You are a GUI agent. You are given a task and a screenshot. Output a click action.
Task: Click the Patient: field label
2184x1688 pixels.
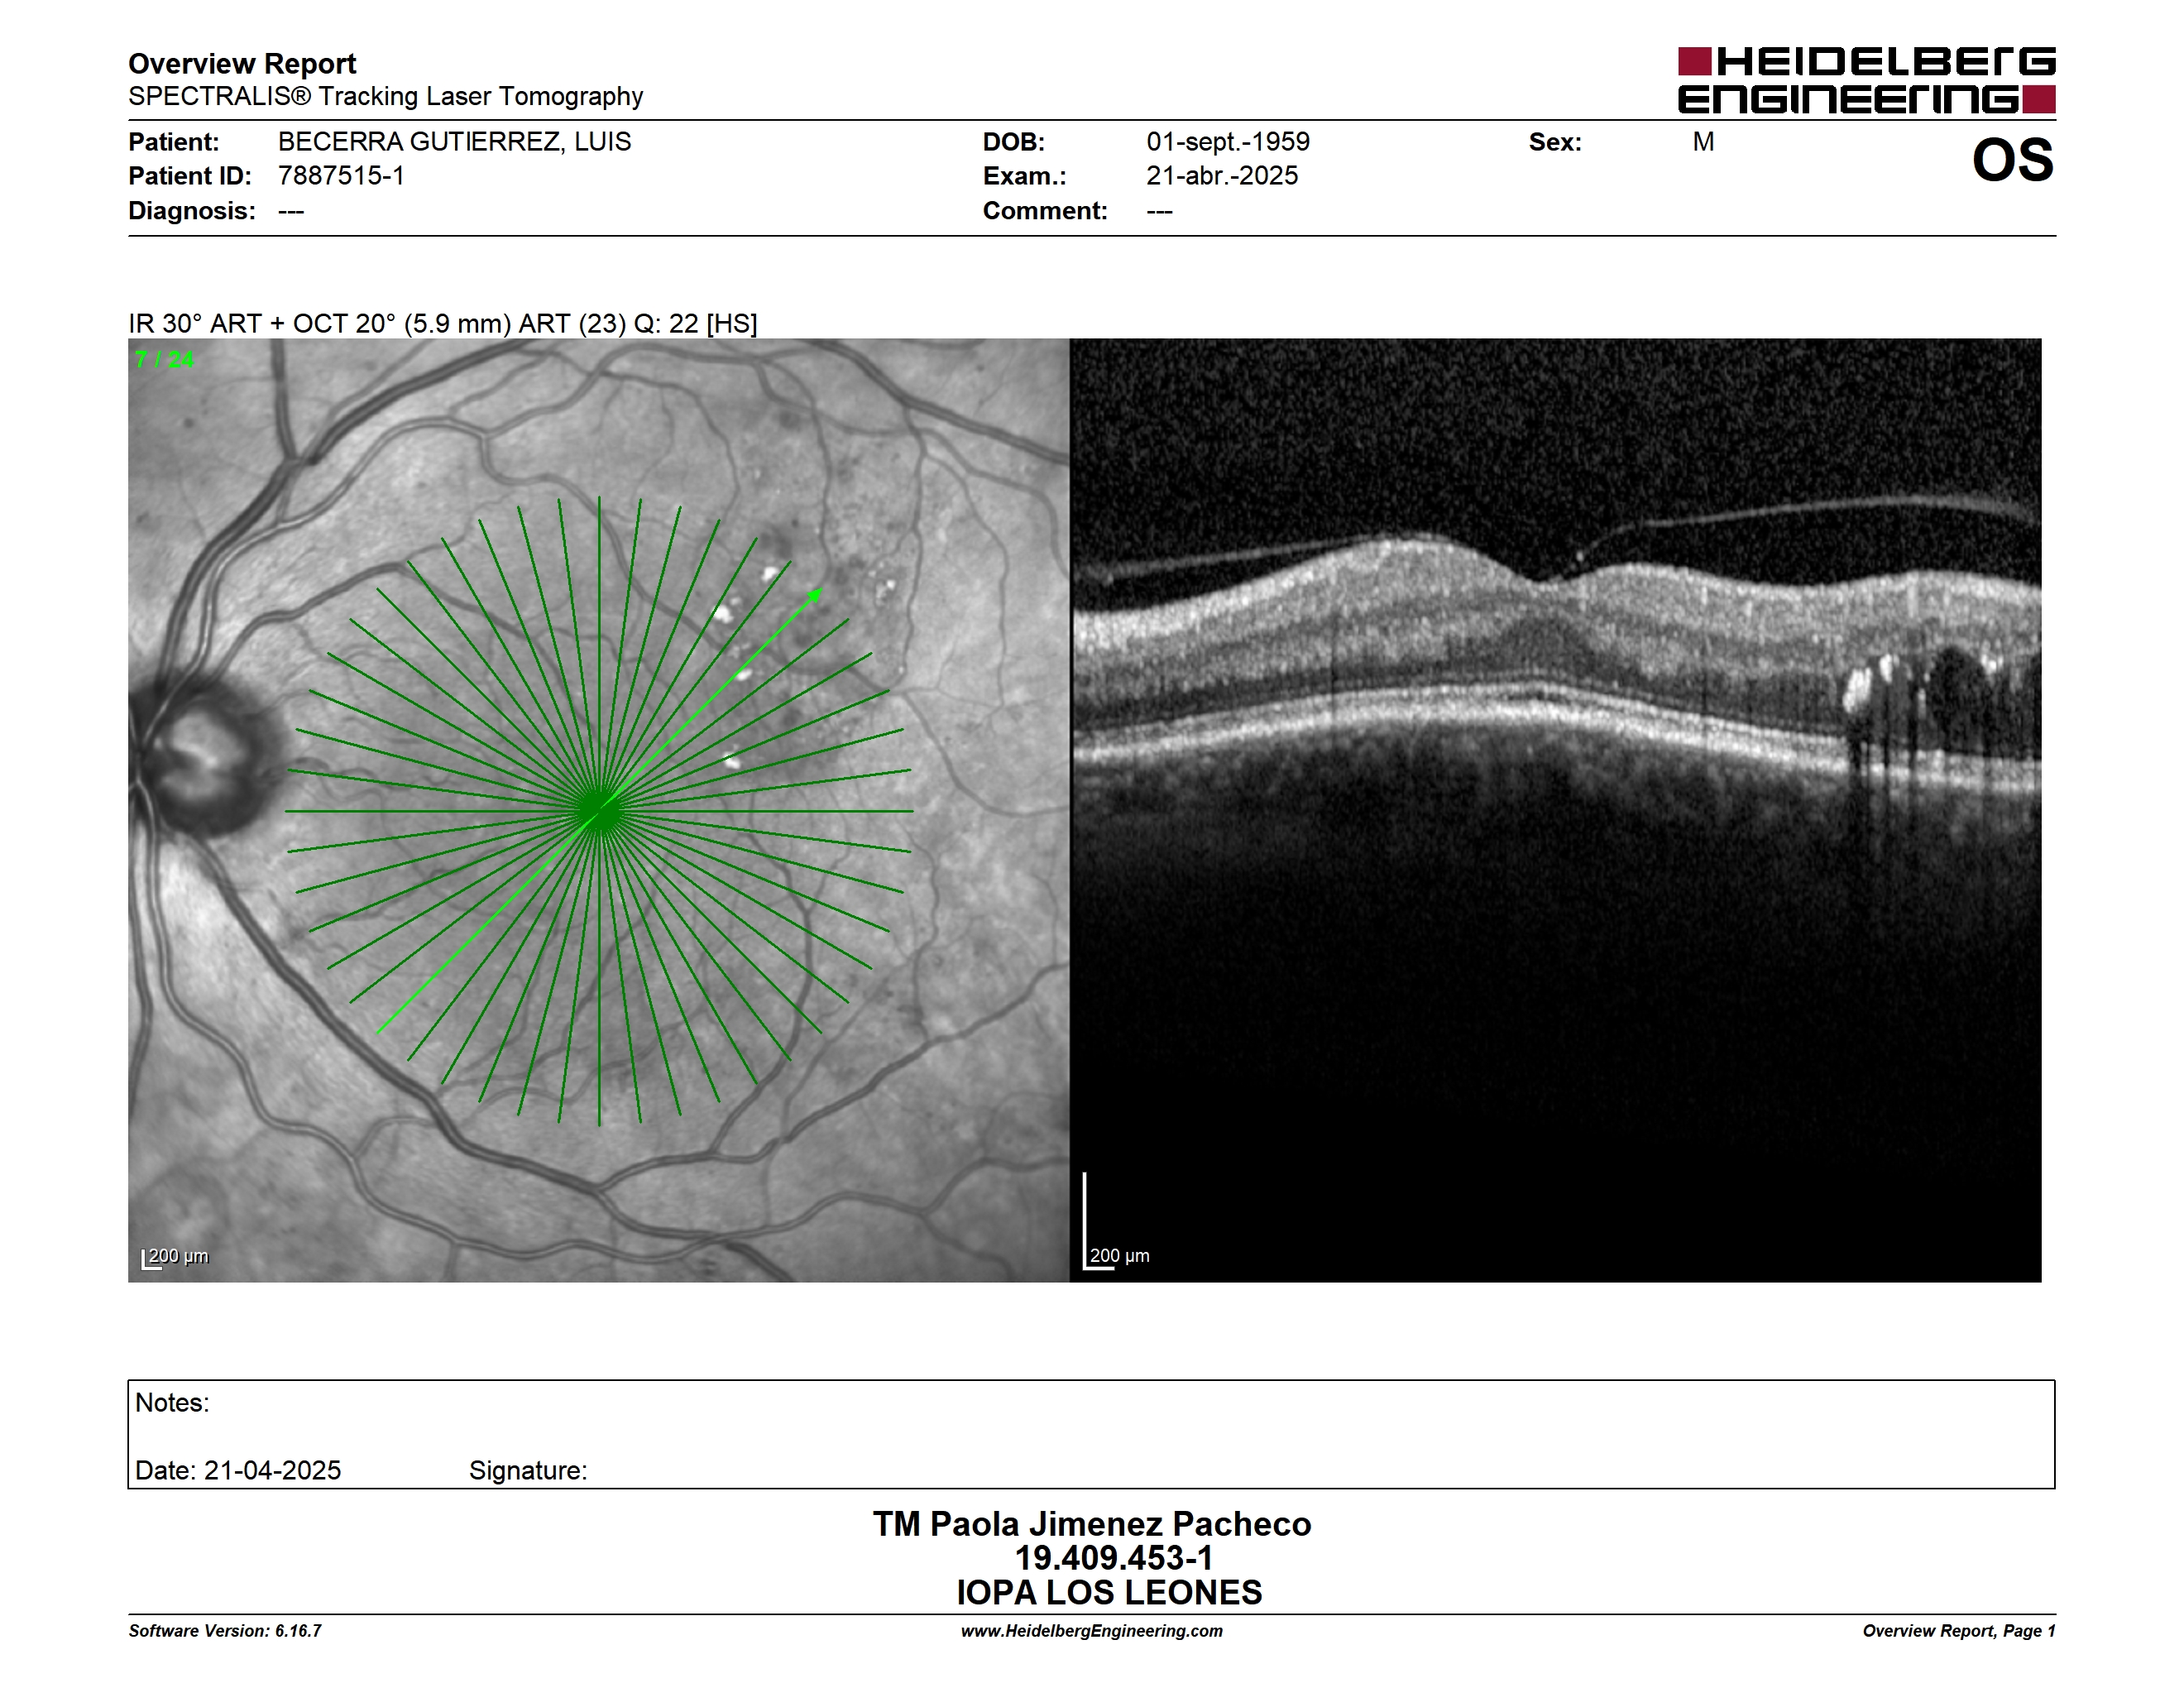pos(174,142)
